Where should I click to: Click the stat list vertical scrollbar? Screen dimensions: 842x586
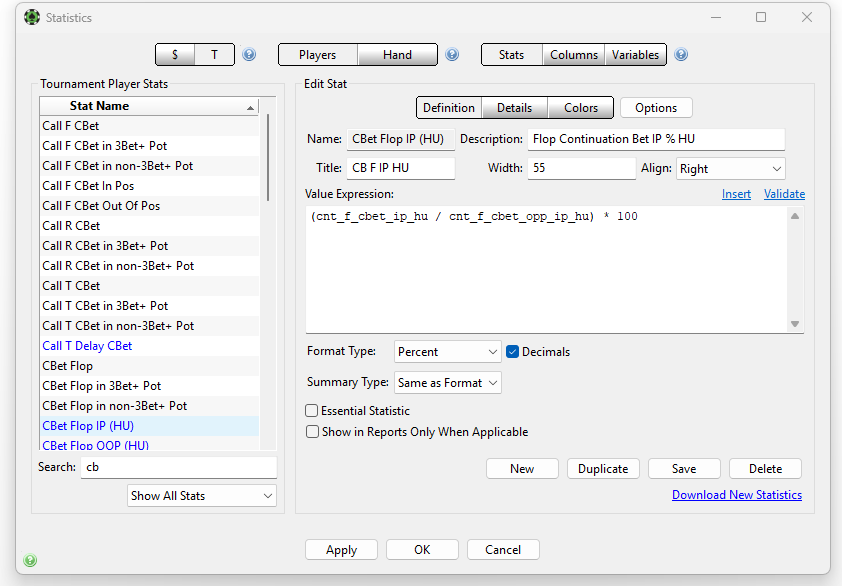pos(268,157)
